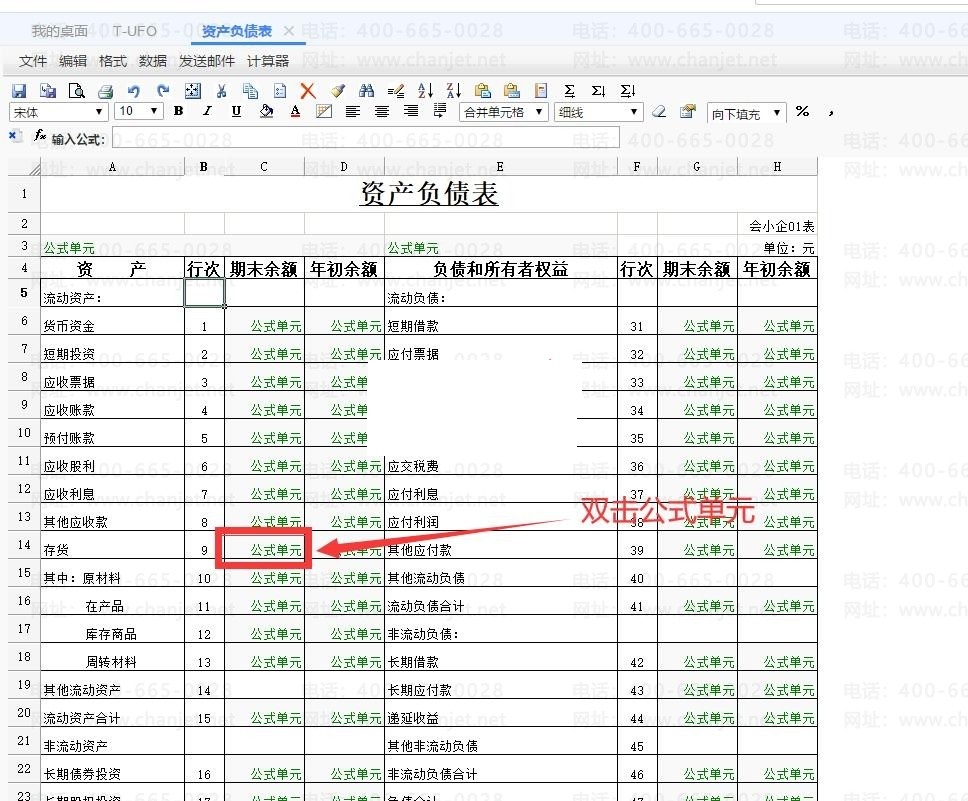Toggle Bold formatting
This screenshot has width=968, height=801.
pyautogui.click(x=178, y=111)
